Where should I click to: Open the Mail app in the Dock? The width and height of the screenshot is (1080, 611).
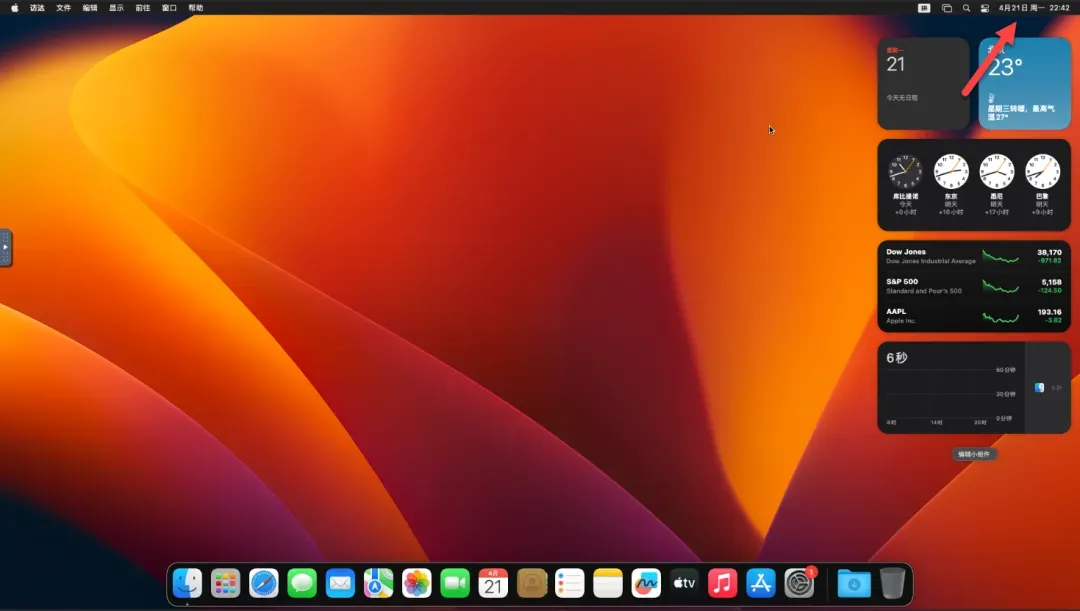click(340, 583)
